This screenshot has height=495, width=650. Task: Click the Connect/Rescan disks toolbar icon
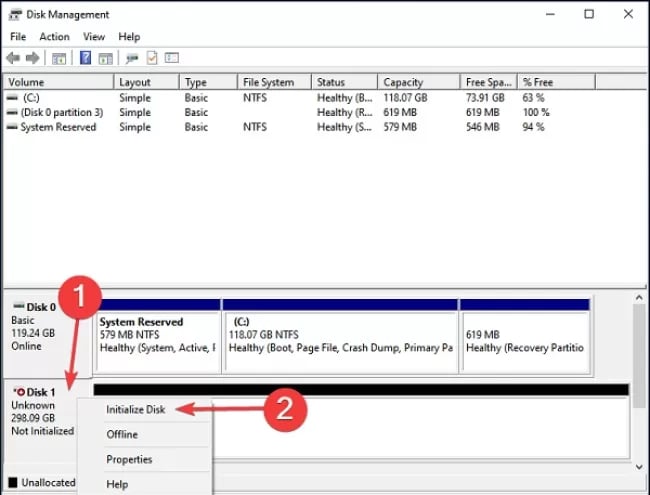pyautogui.click(x=132, y=58)
